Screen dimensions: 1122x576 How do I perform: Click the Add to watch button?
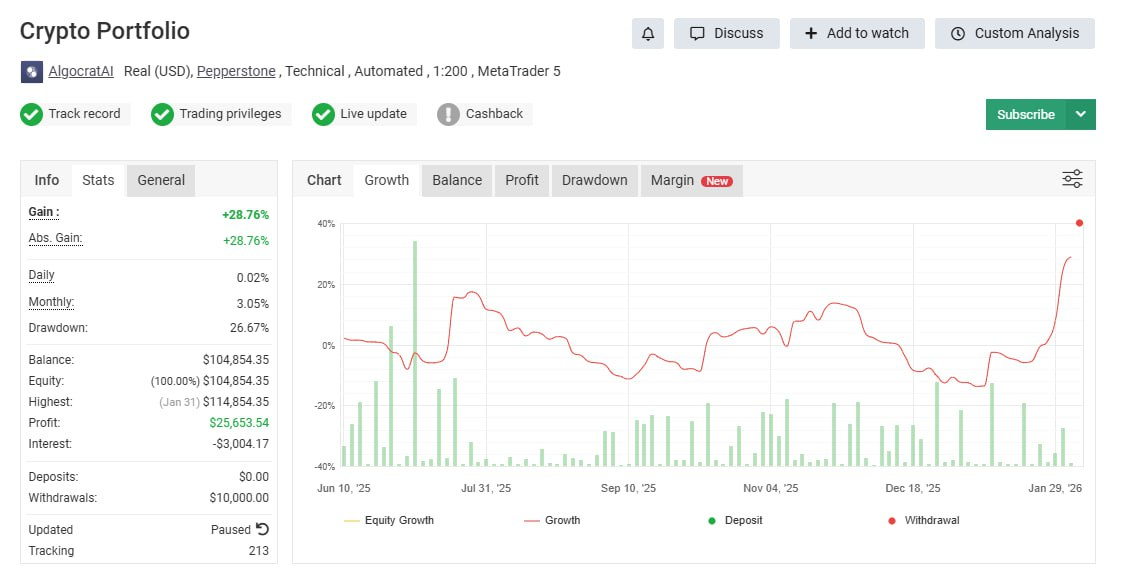tap(857, 33)
